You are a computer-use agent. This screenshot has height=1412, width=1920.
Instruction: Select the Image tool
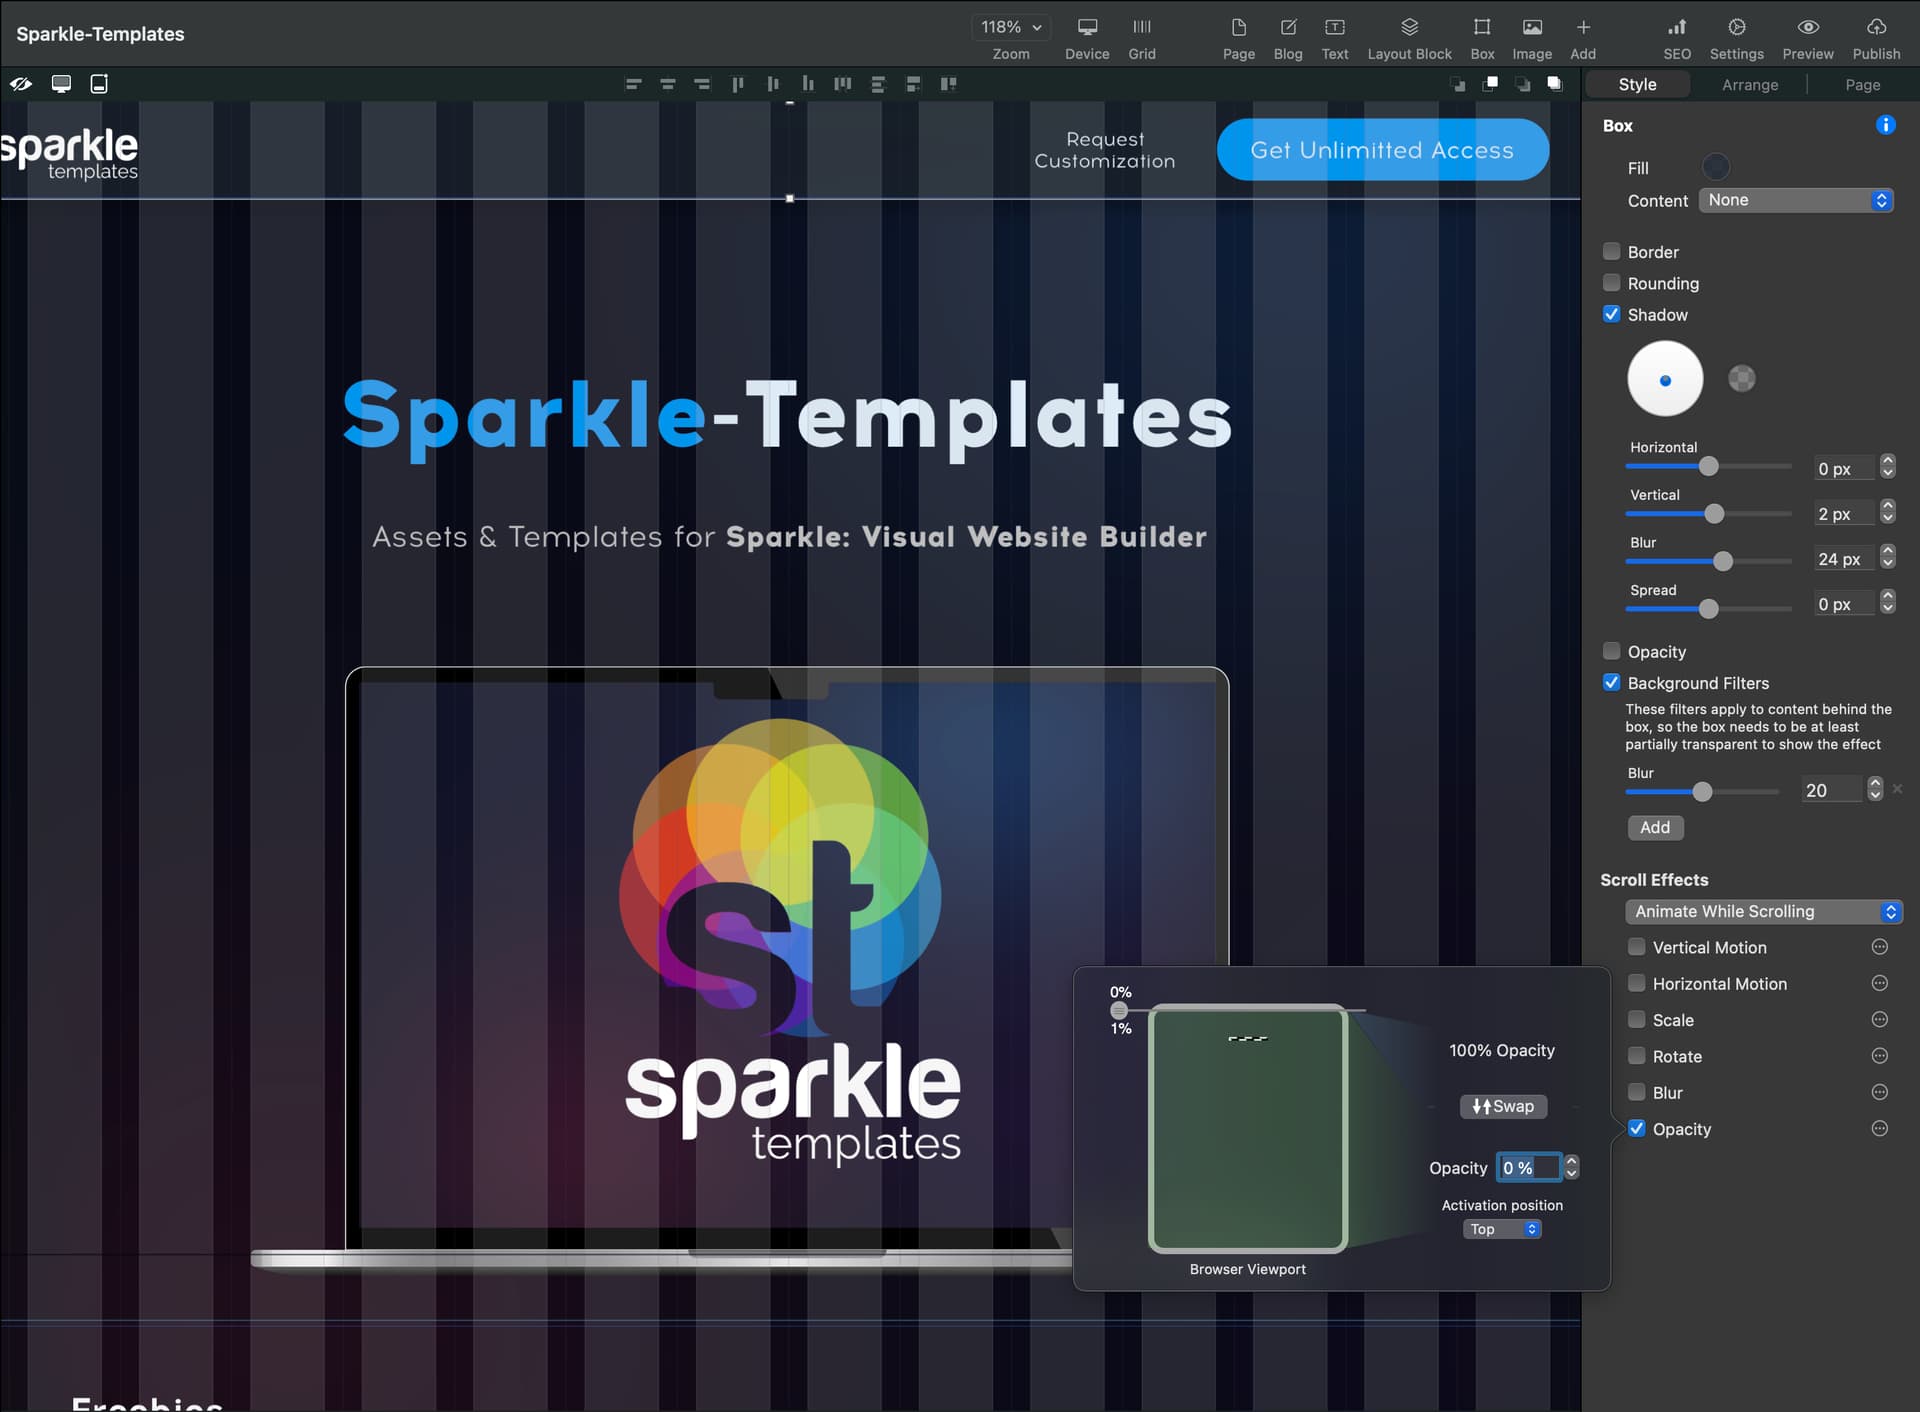coord(1532,28)
